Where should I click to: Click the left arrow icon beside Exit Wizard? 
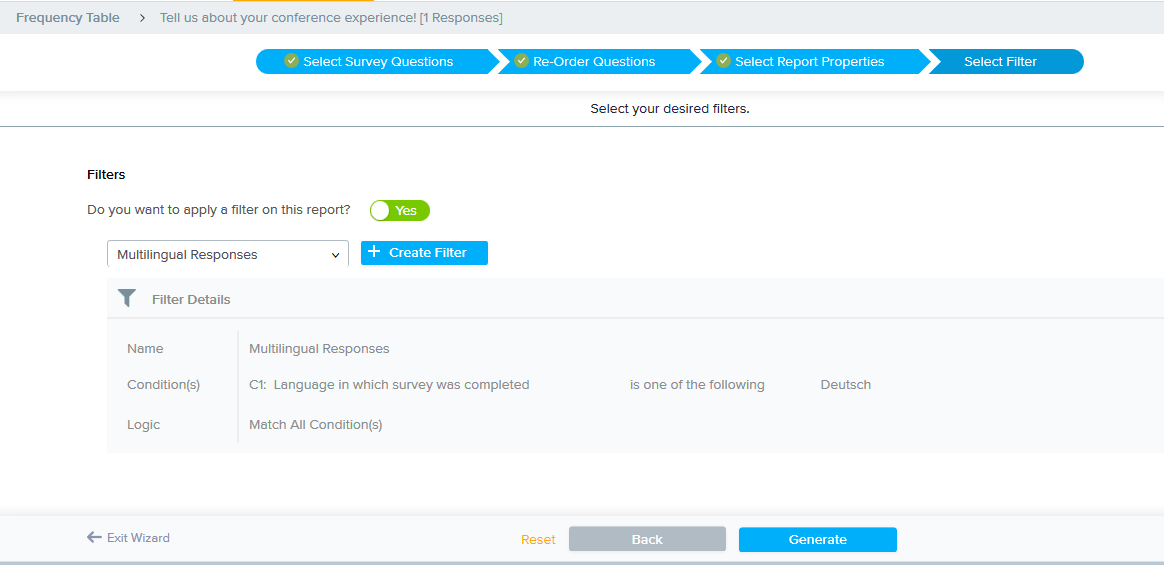[x=94, y=537]
